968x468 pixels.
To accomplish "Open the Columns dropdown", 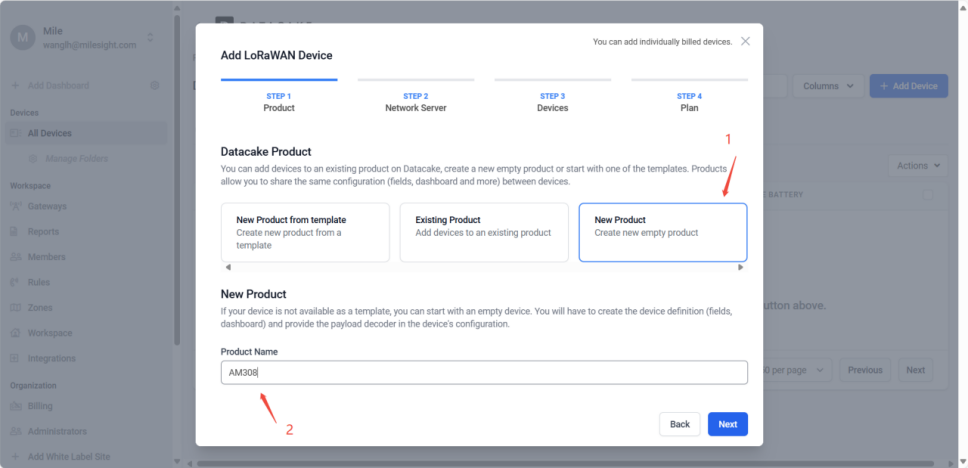I will pyautogui.click(x=828, y=86).
